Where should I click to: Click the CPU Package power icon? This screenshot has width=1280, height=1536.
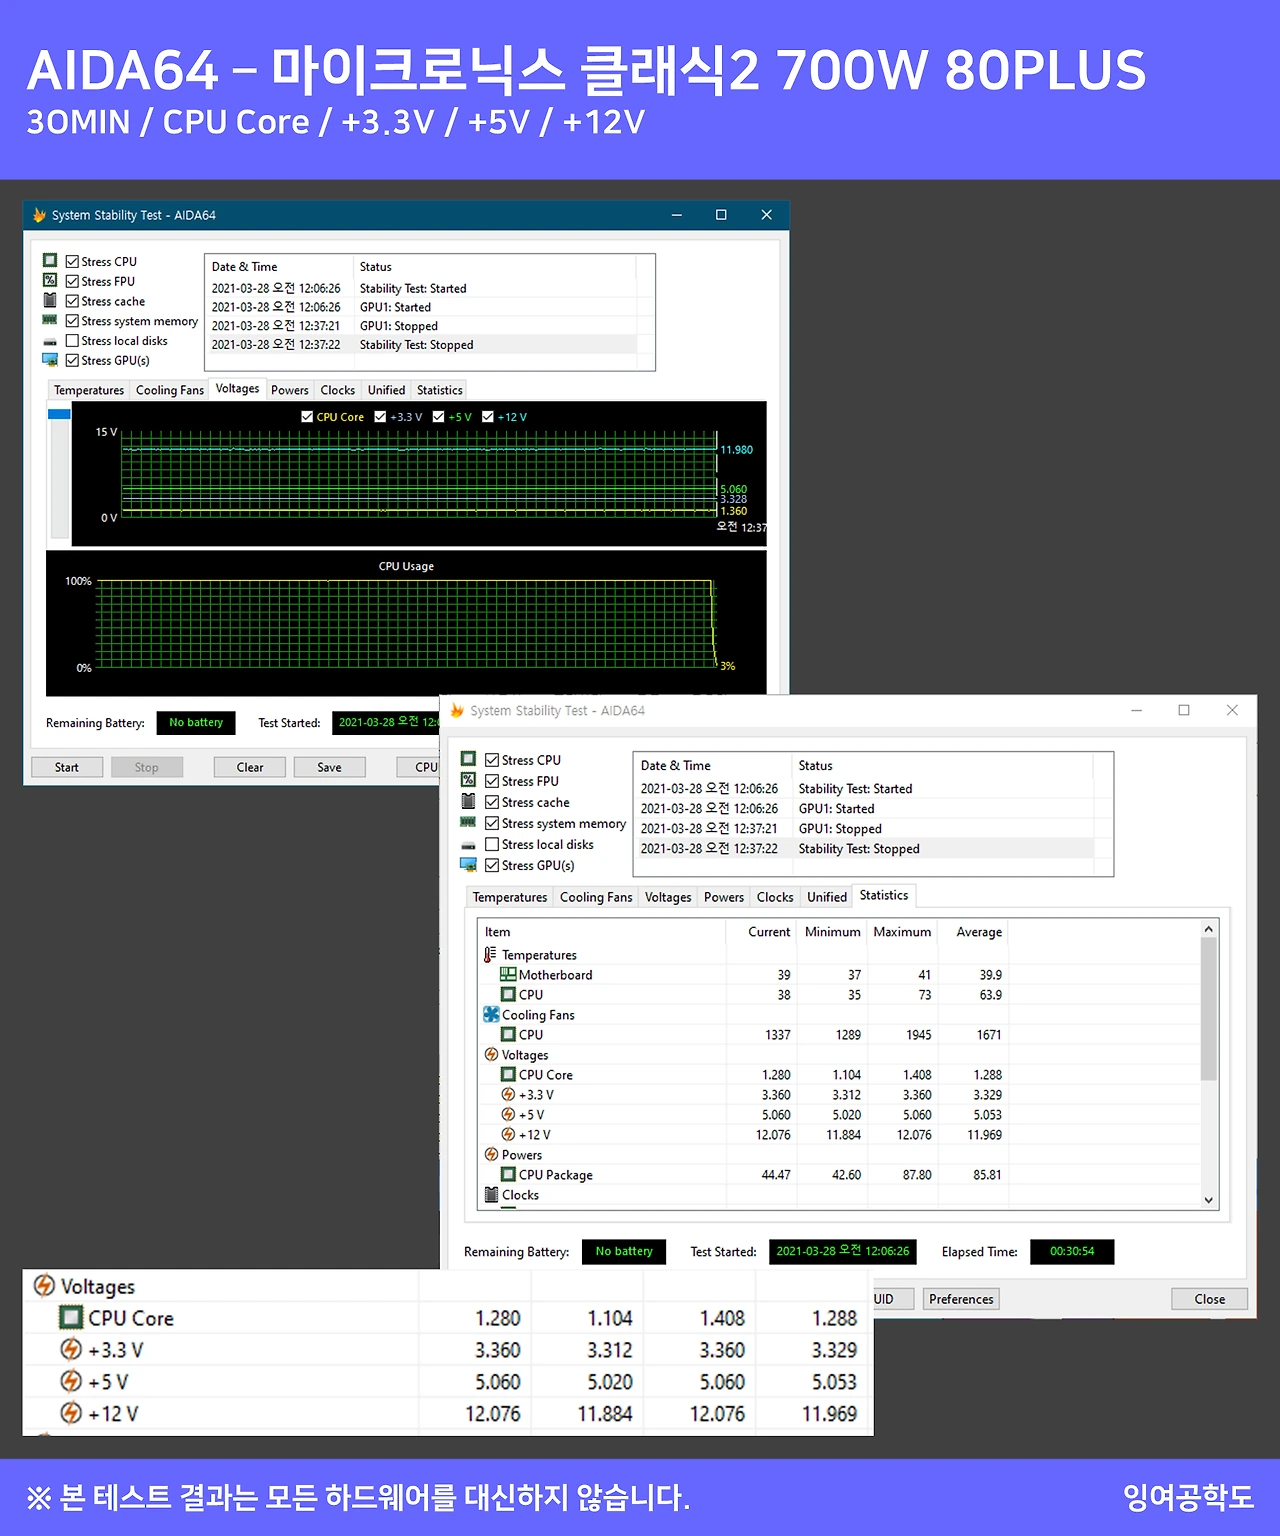(x=509, y=1175)
